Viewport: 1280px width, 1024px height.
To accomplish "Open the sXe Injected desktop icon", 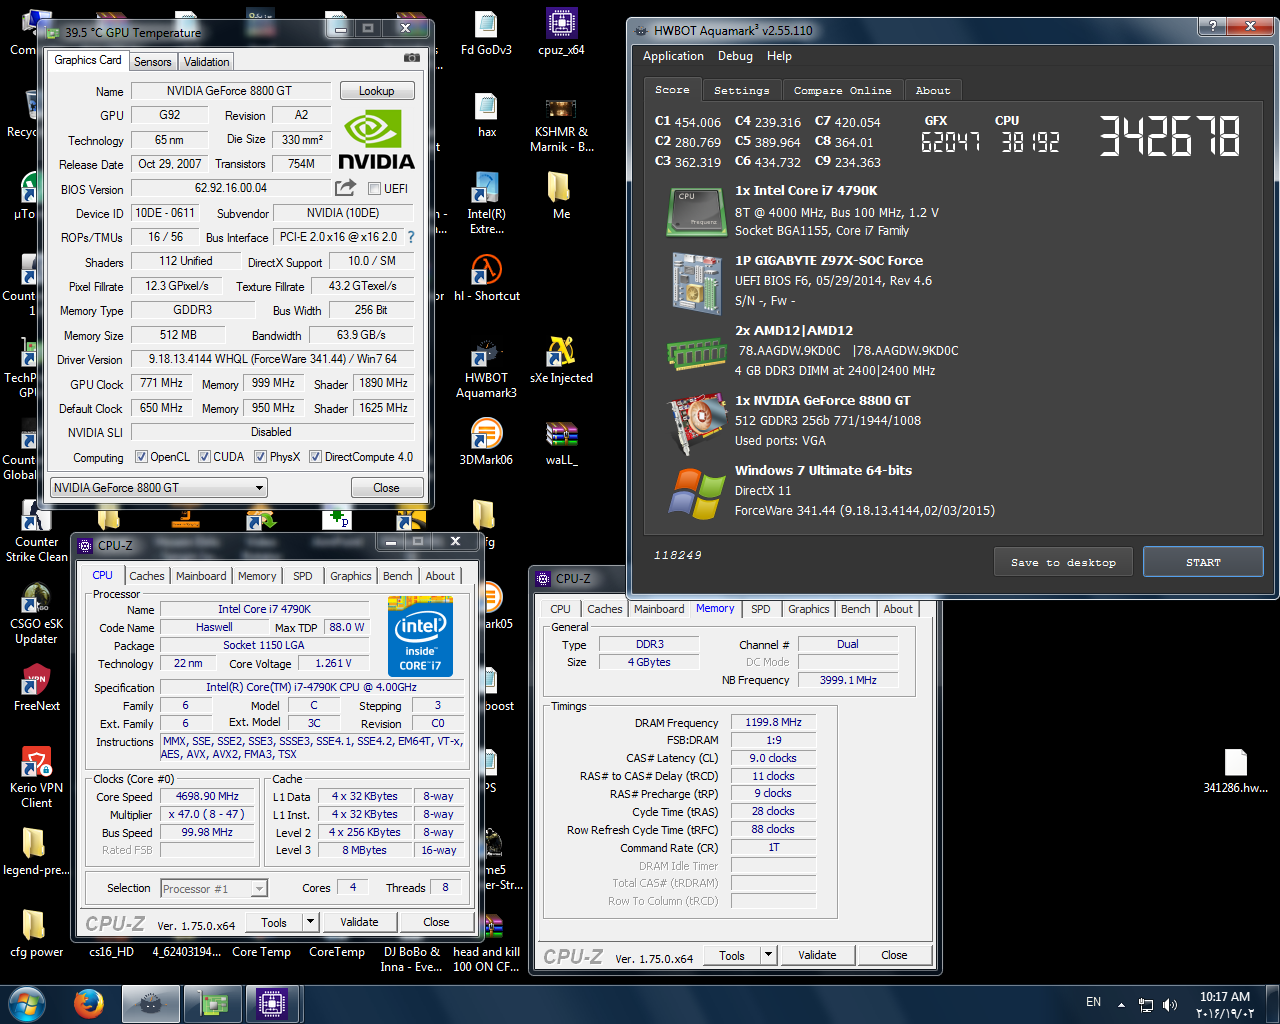I will (561, 360).
